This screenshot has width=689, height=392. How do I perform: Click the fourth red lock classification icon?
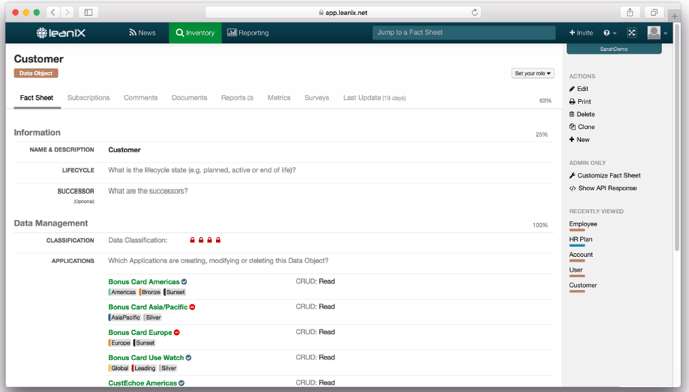click(218, 240)
